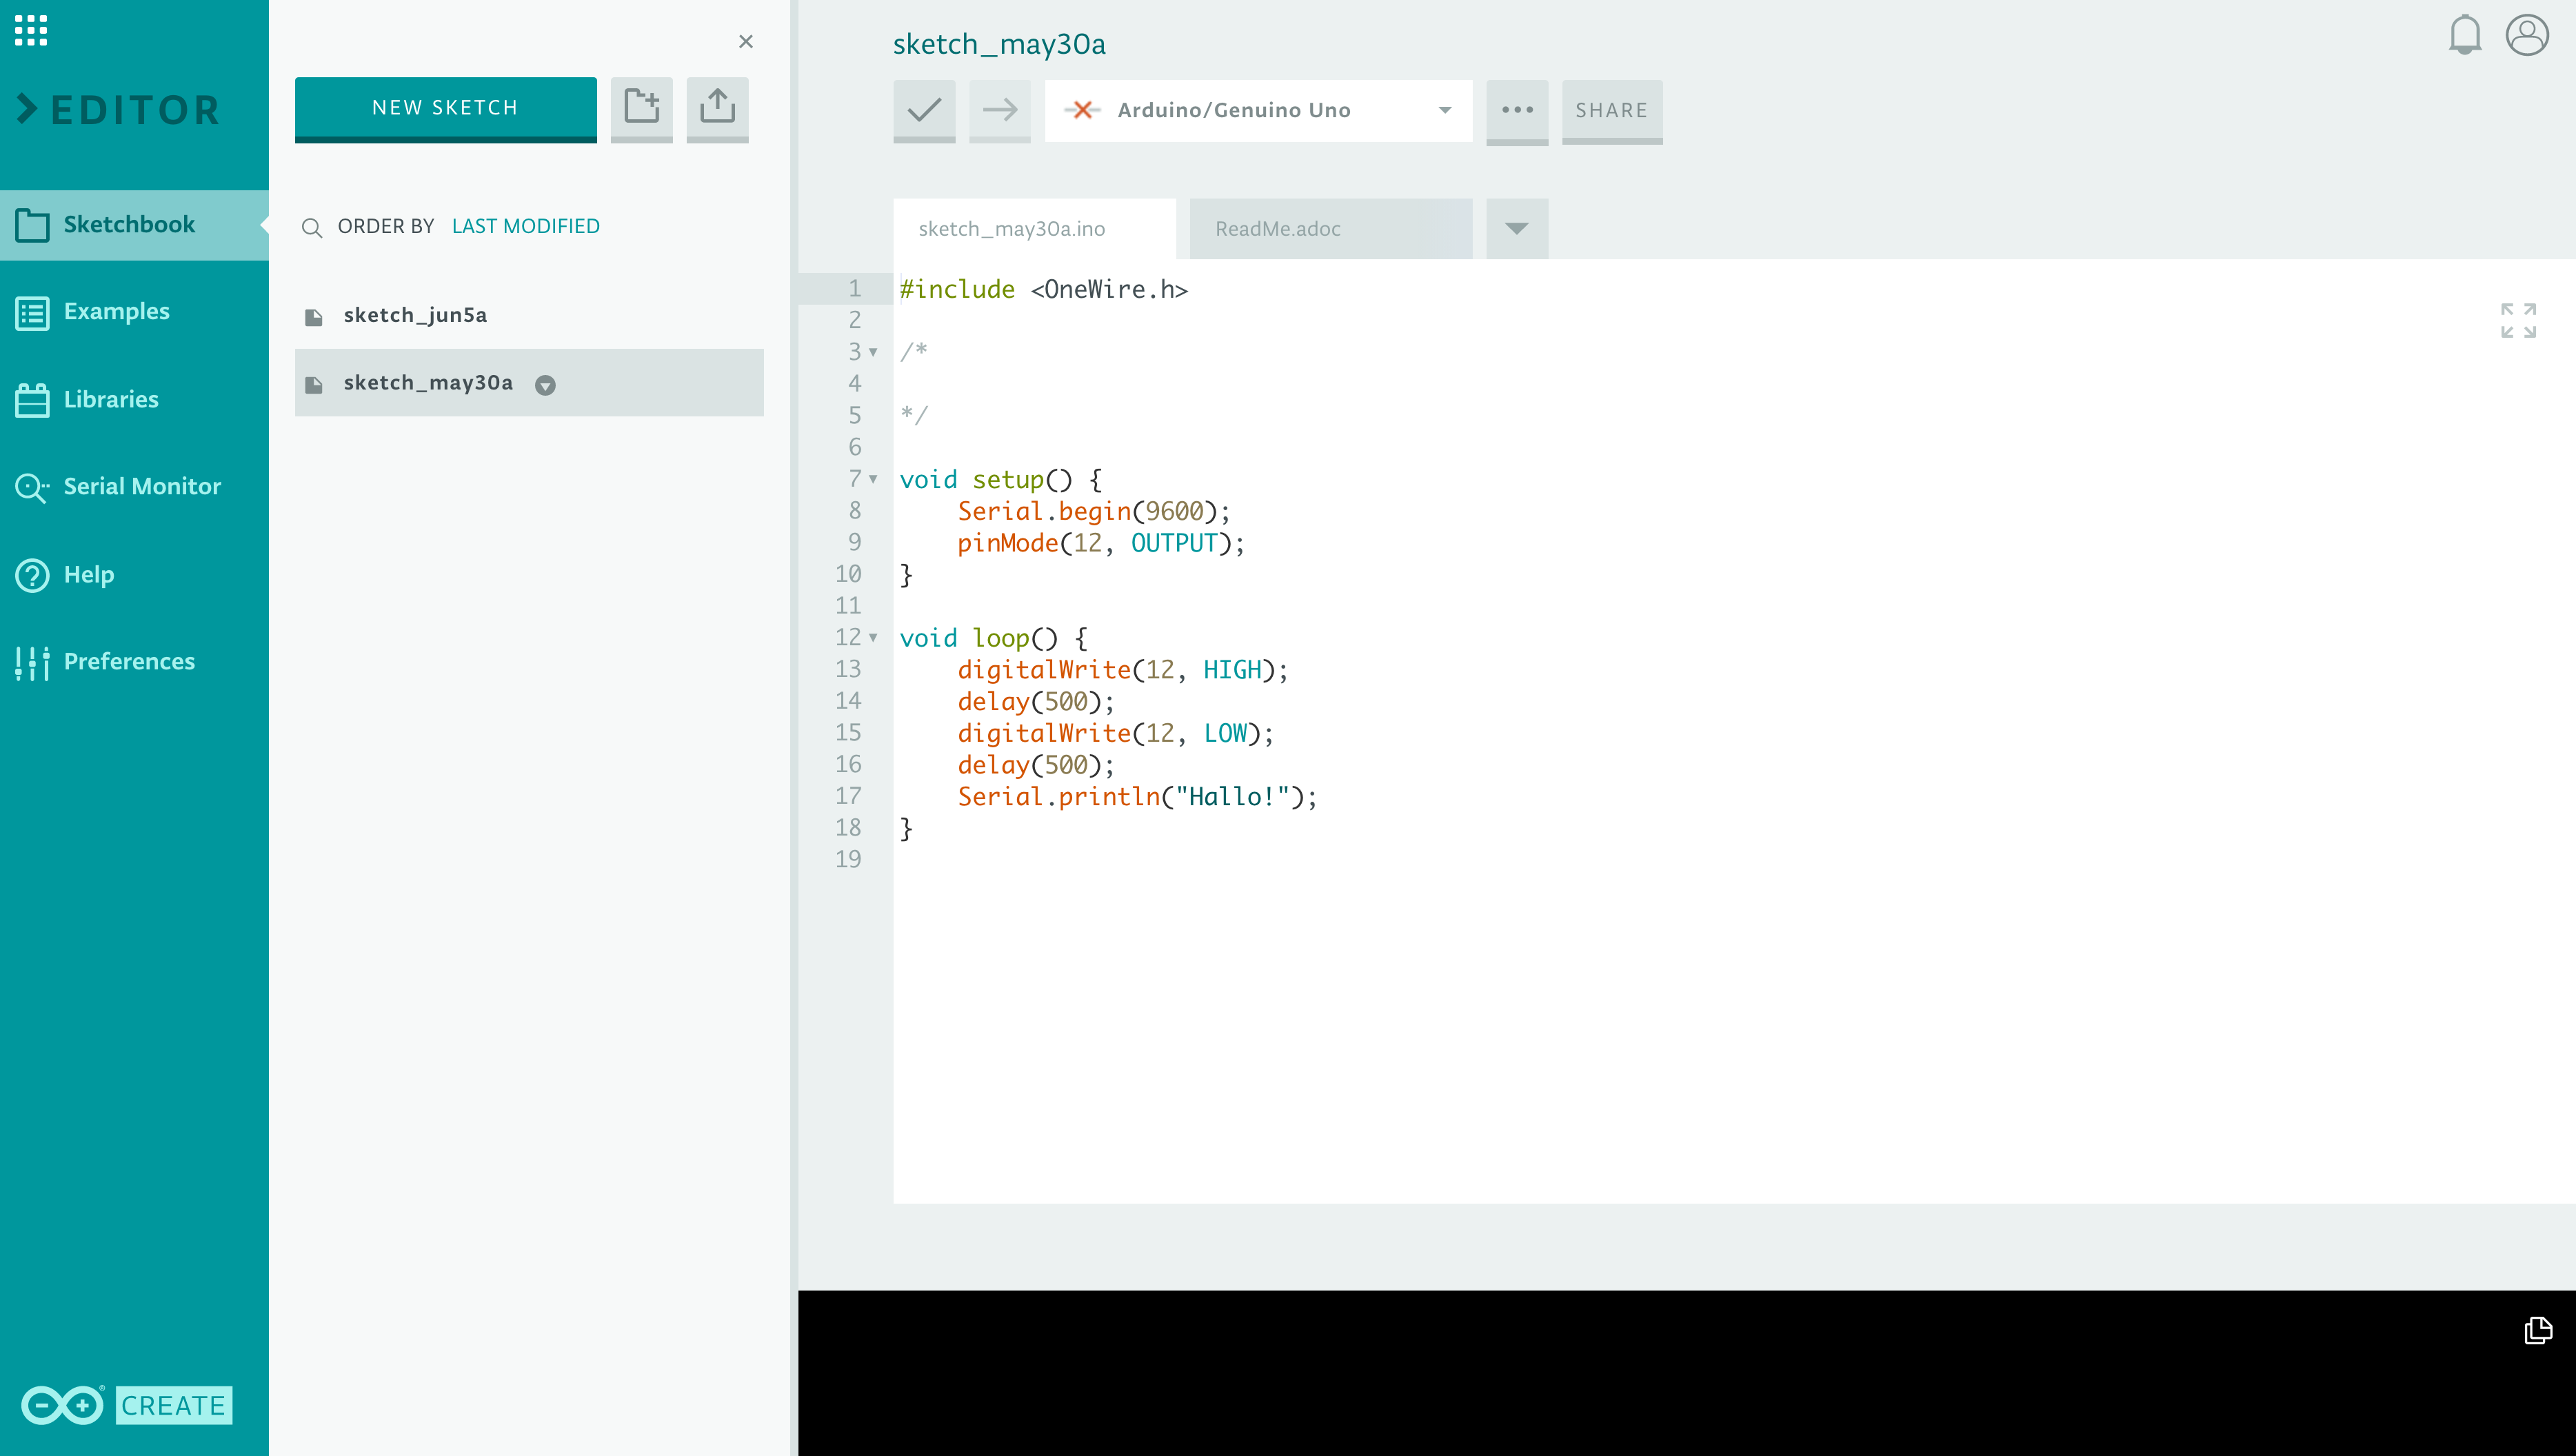Click the NEW SKETCH button
2576x1456 pixels.
click(445, 108)
